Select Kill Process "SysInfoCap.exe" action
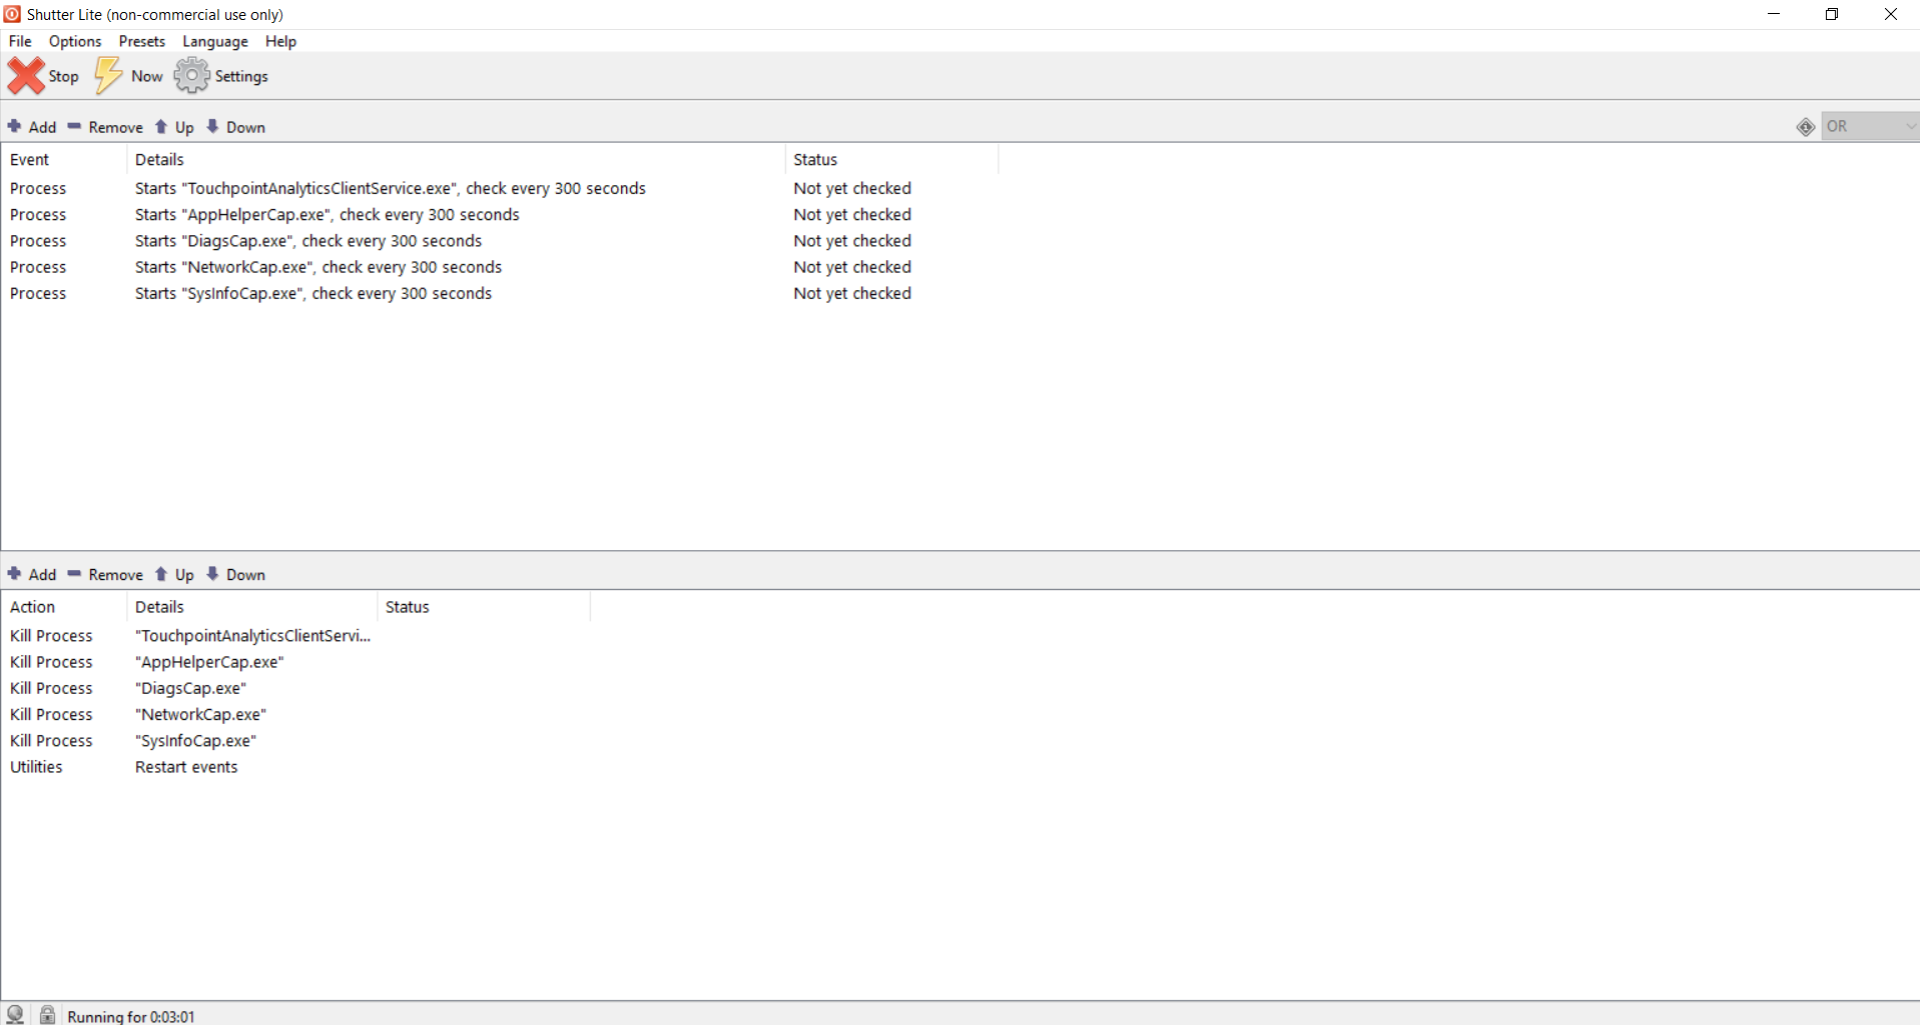Screen dimensions: 1920x1025 click(x=296, y=740)
